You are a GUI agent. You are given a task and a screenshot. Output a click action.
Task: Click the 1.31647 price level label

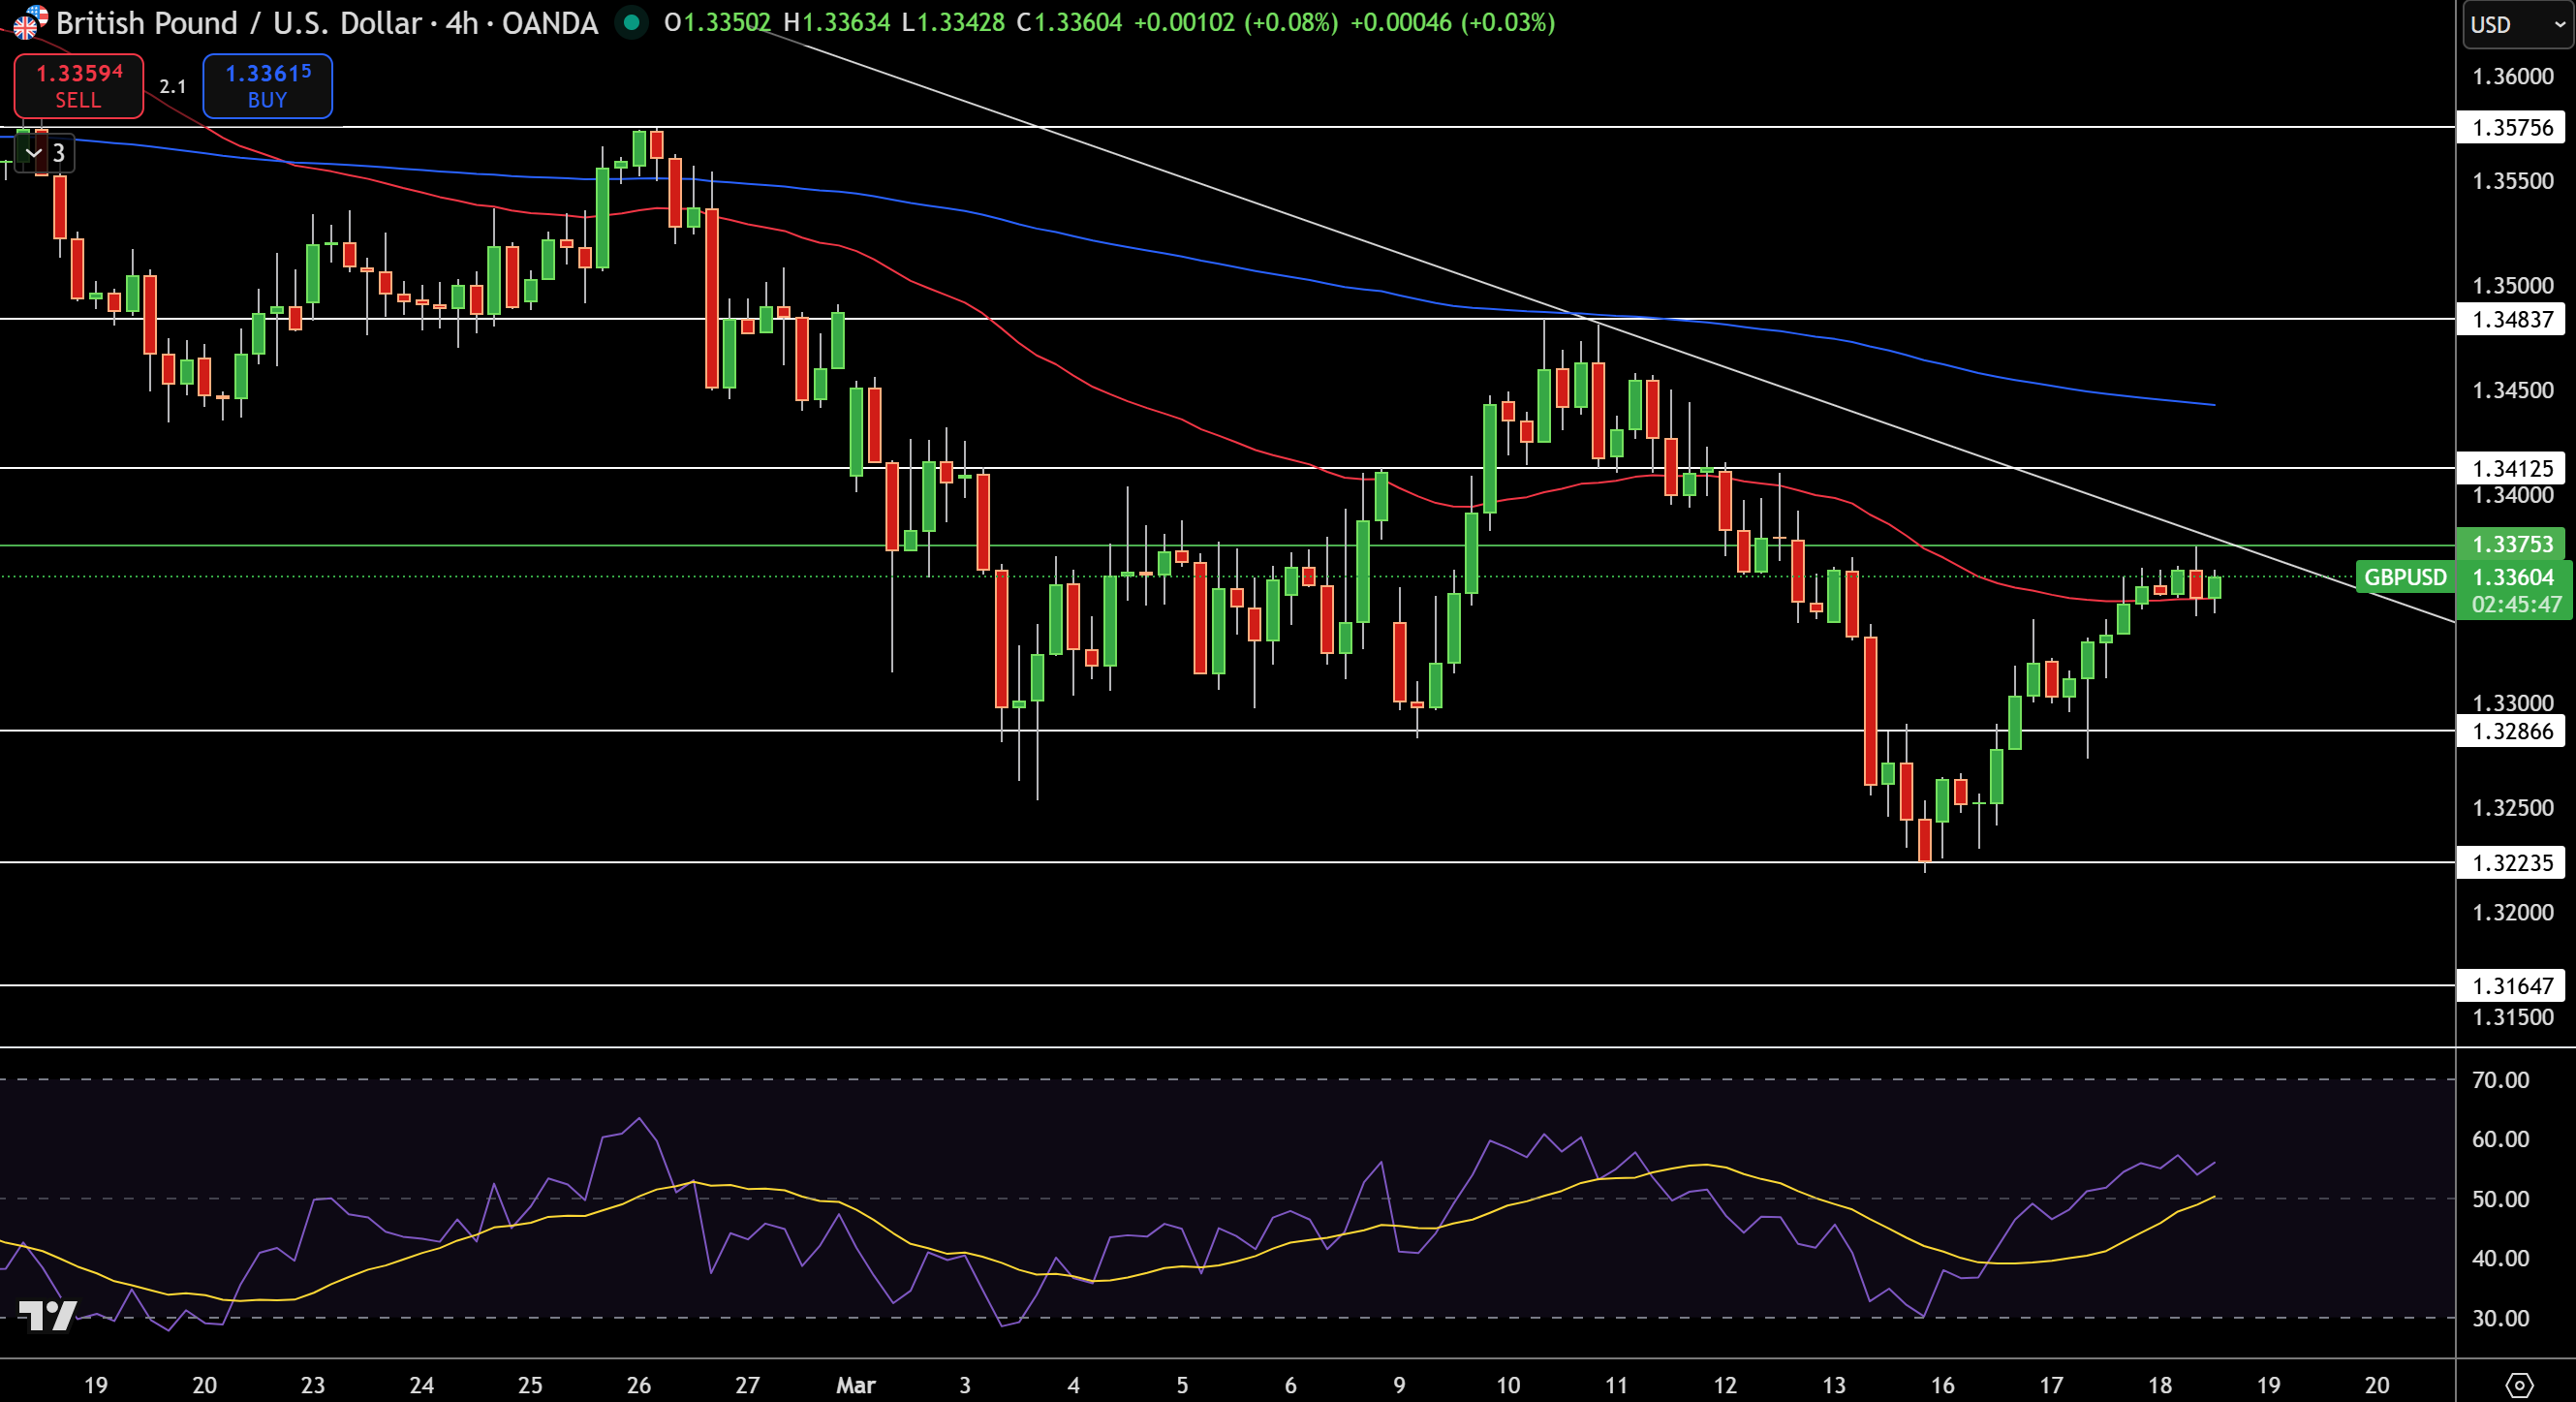pyautogui.click(x=2511, y=986)
